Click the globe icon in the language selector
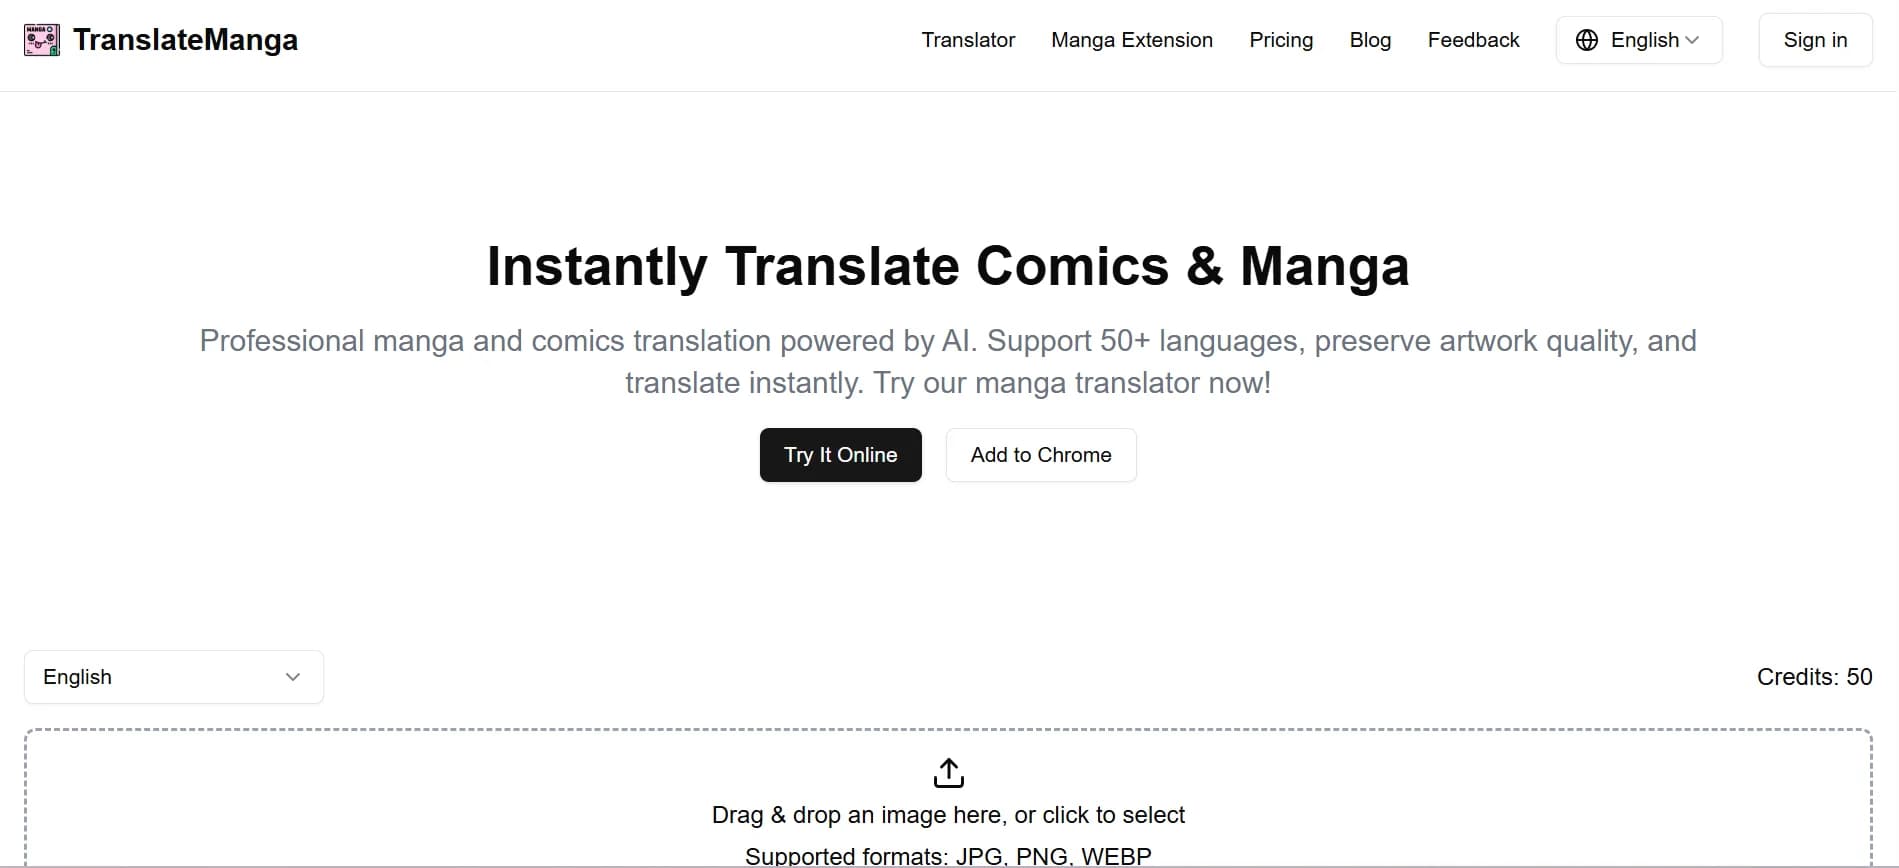Image resolution: width=1899 pixels, height=868 pixels. click(1588, 40)
